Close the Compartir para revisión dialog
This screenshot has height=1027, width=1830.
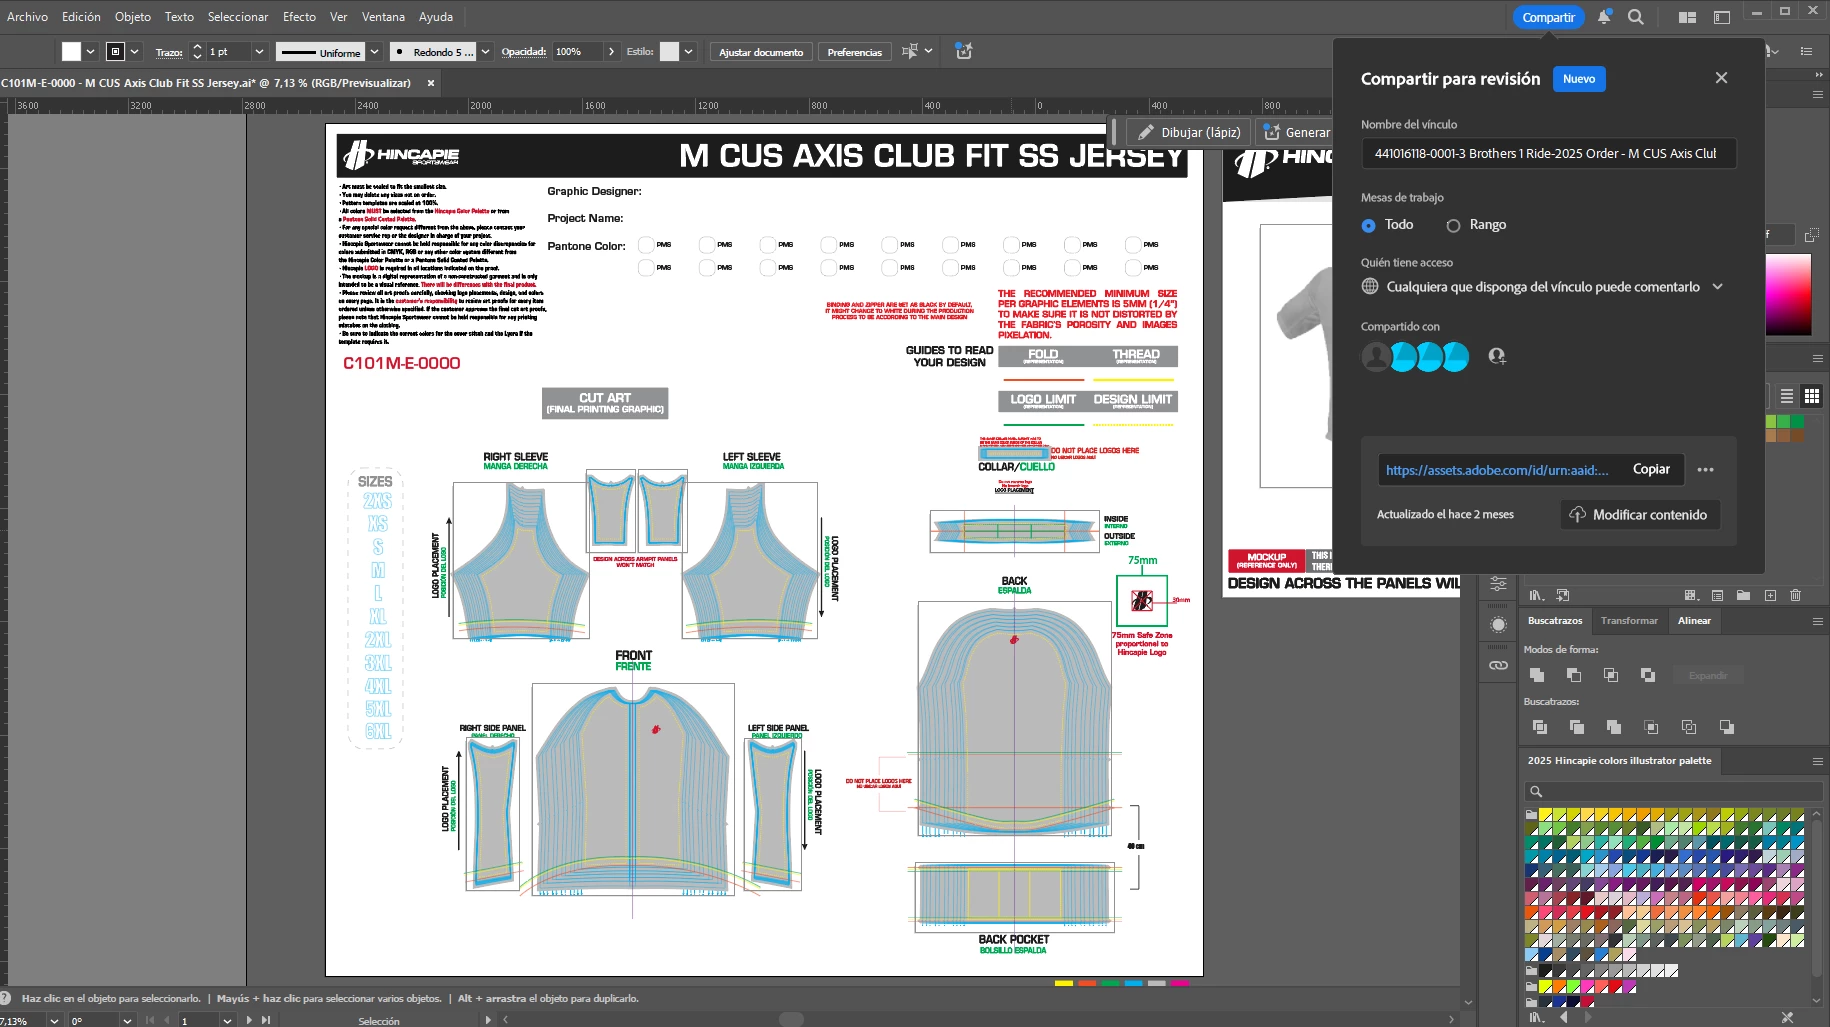coord(1721,78)
